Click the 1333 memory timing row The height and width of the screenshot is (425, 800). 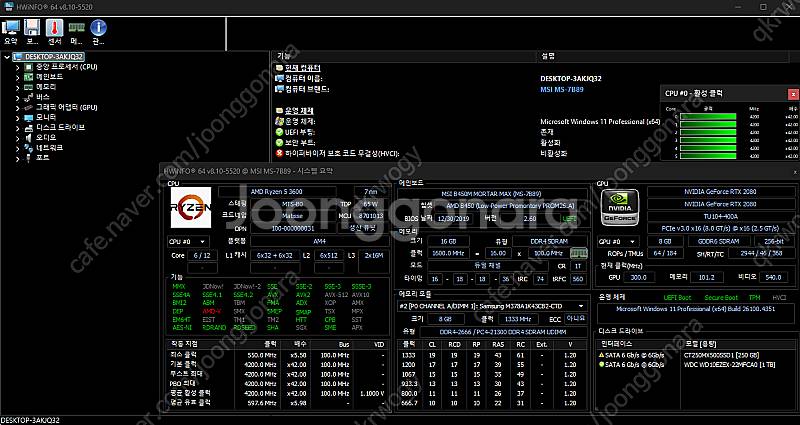[x=492, y=355]
